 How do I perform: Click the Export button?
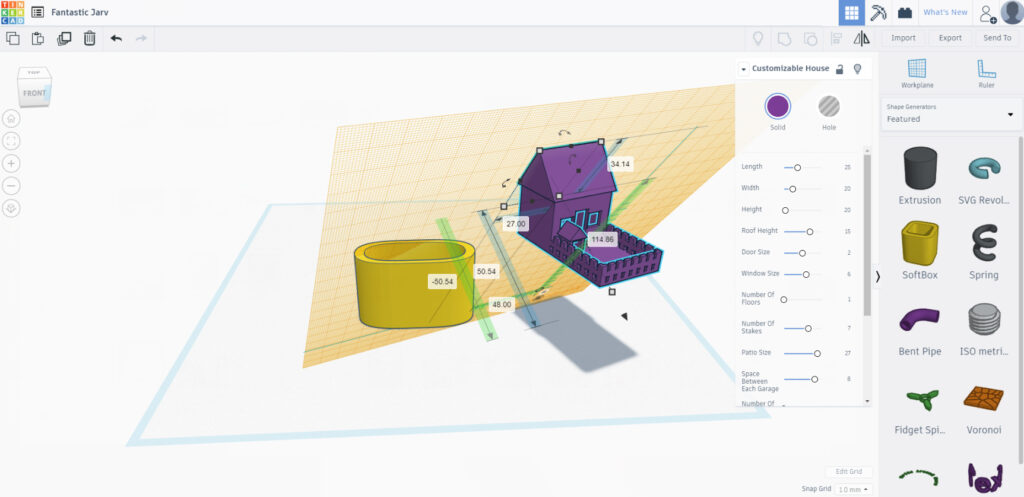[950, 38]
